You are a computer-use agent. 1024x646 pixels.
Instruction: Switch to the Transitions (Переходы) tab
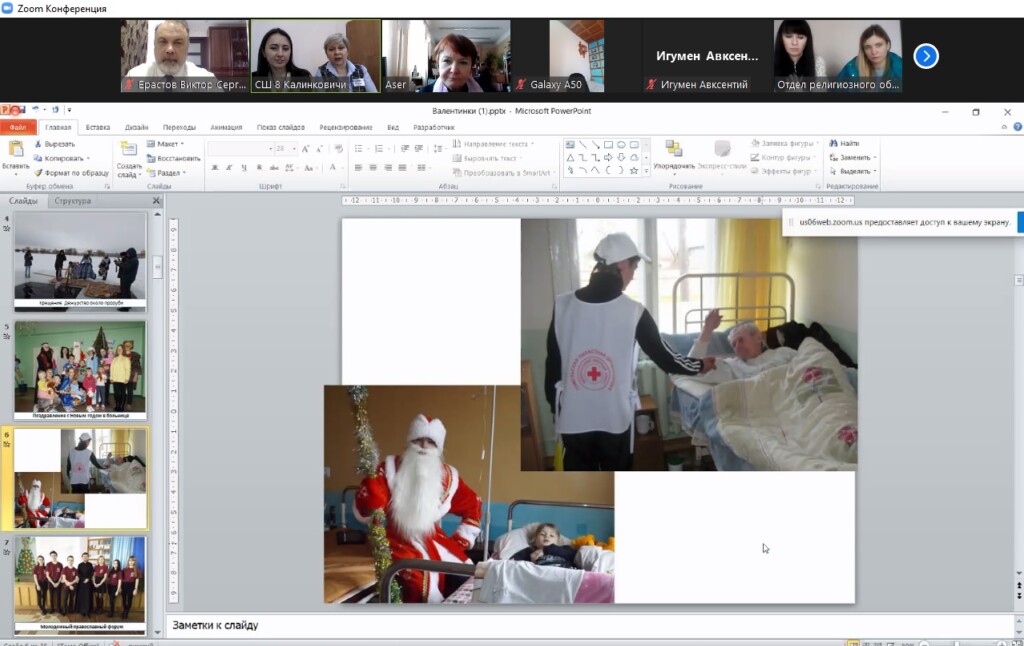pos(180,127)
